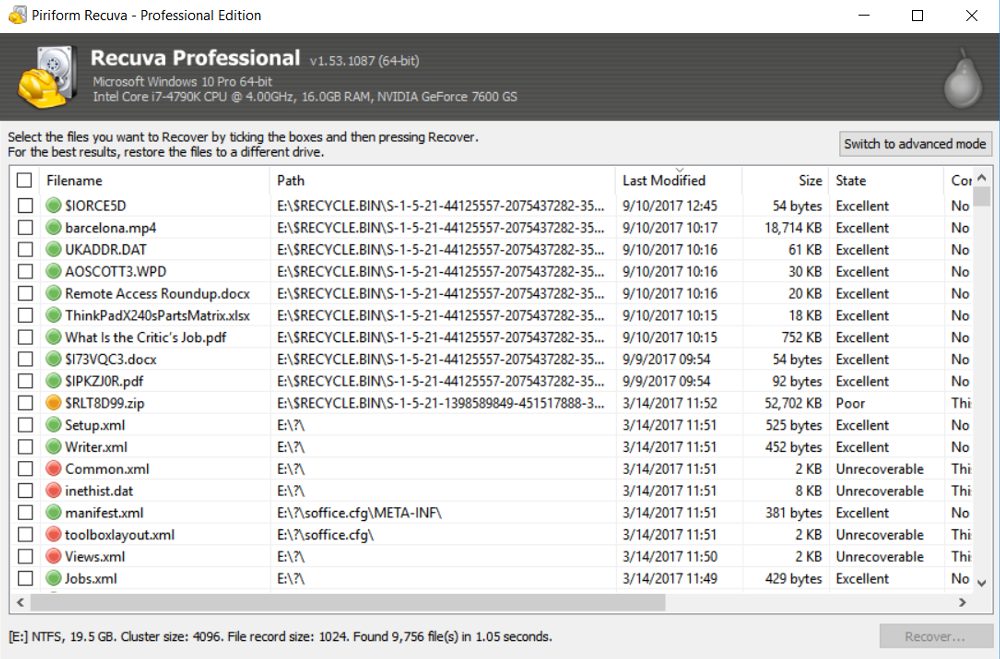The width and height of the screenshot is (1000, 659).
Task: Tick the checkbox for Setup.xml
Action: 25,425
